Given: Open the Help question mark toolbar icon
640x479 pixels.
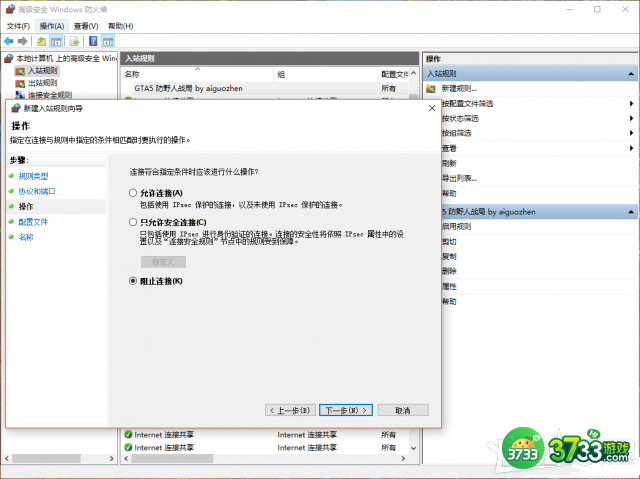Looking at the screenshot, I should coord(93,41).
